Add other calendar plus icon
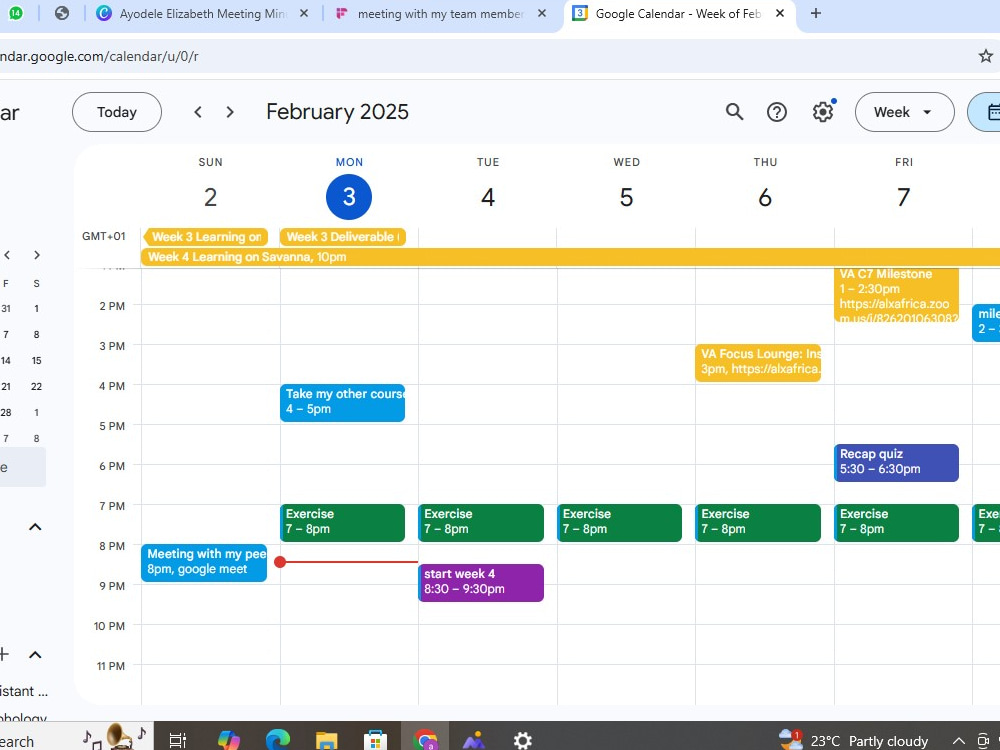 (x=4, y=654)
